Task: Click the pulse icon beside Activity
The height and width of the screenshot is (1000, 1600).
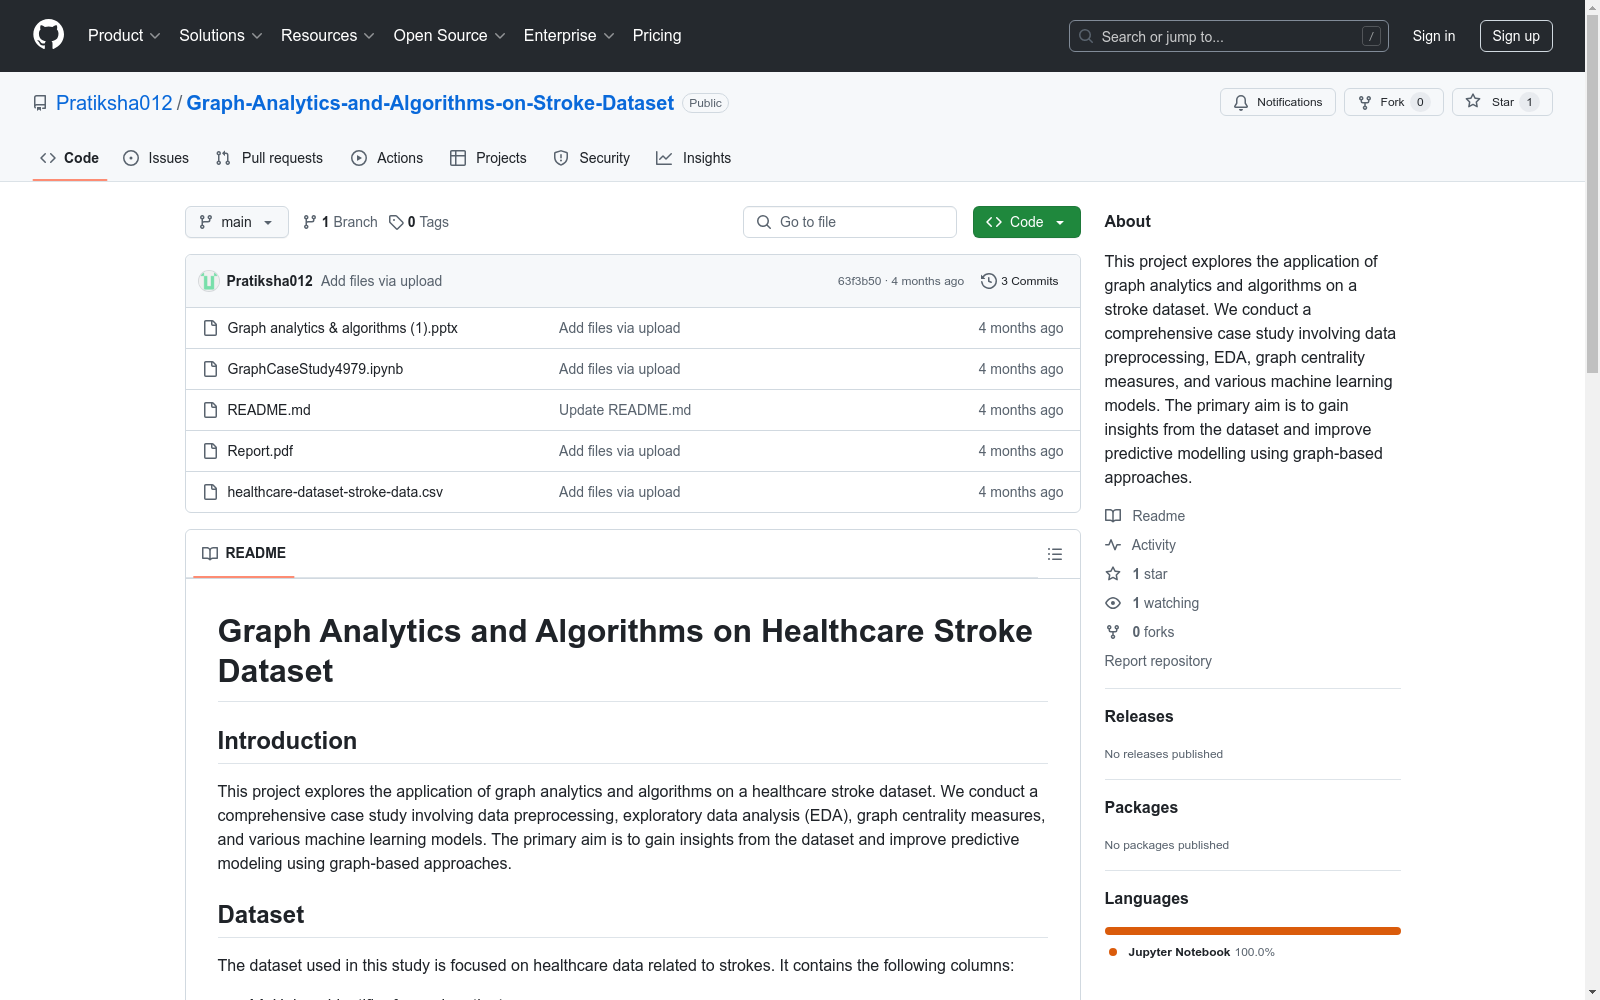Action: [1113, 545]
